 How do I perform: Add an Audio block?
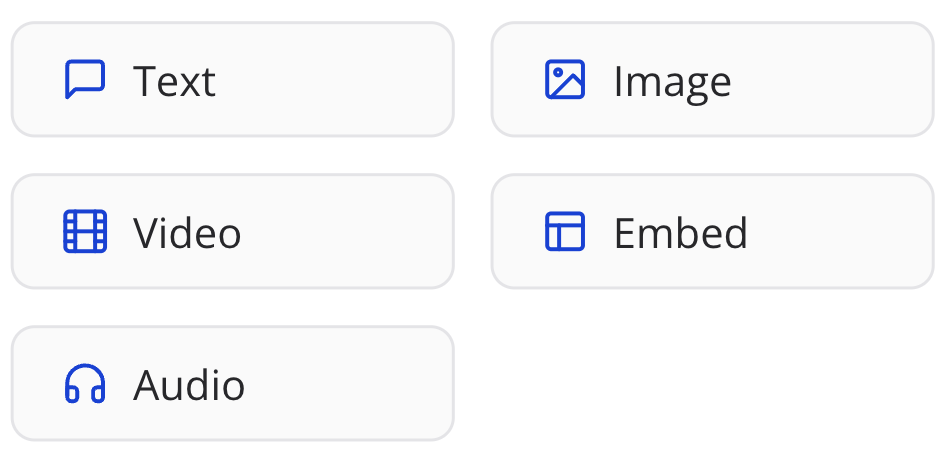coord(232,384)
